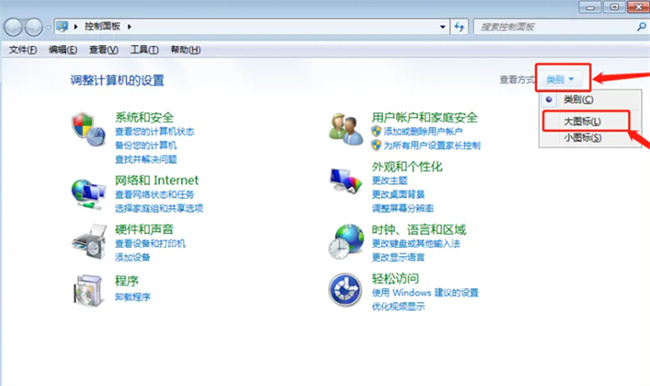The height and width of the screenshot is (386, 650).
Task: Click 优化视频显示 link
Action: pos(398,306)
